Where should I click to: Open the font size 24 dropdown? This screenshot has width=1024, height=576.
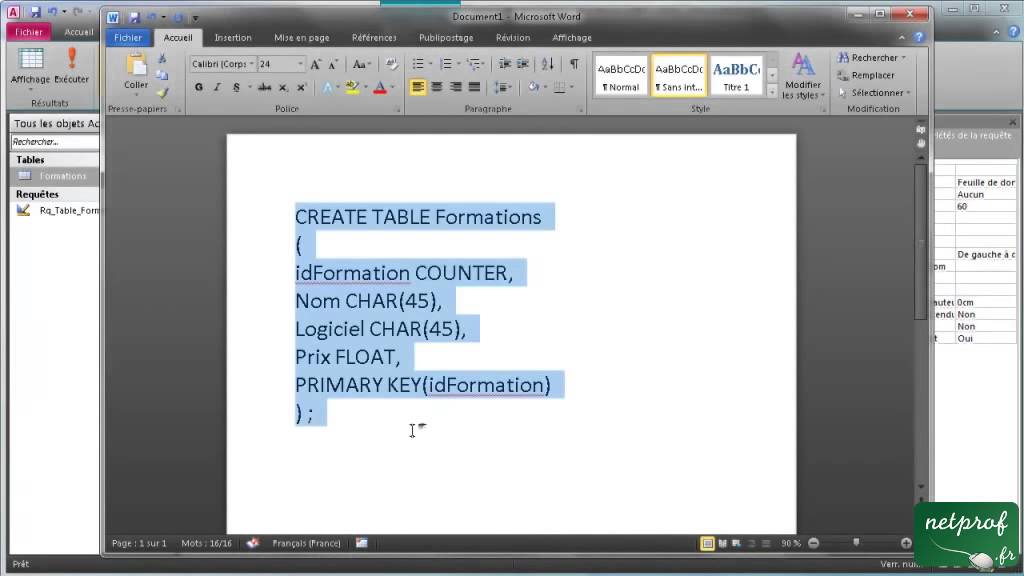tap(300, 64)
